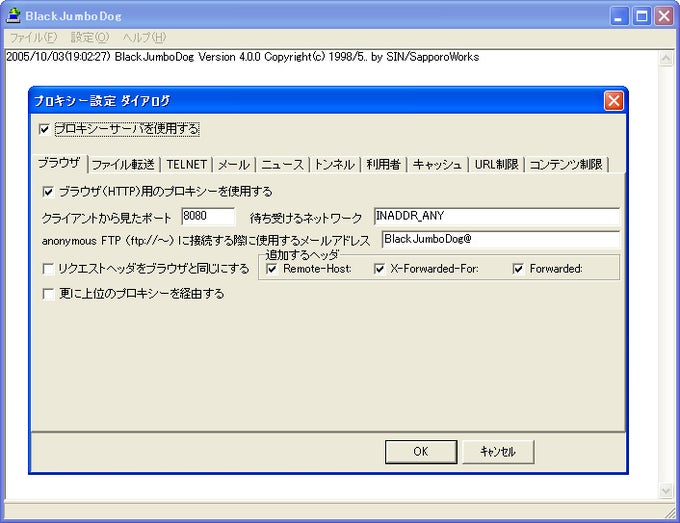
Task: Switch to the キャッシュ tab
Action: pos(437,165)
